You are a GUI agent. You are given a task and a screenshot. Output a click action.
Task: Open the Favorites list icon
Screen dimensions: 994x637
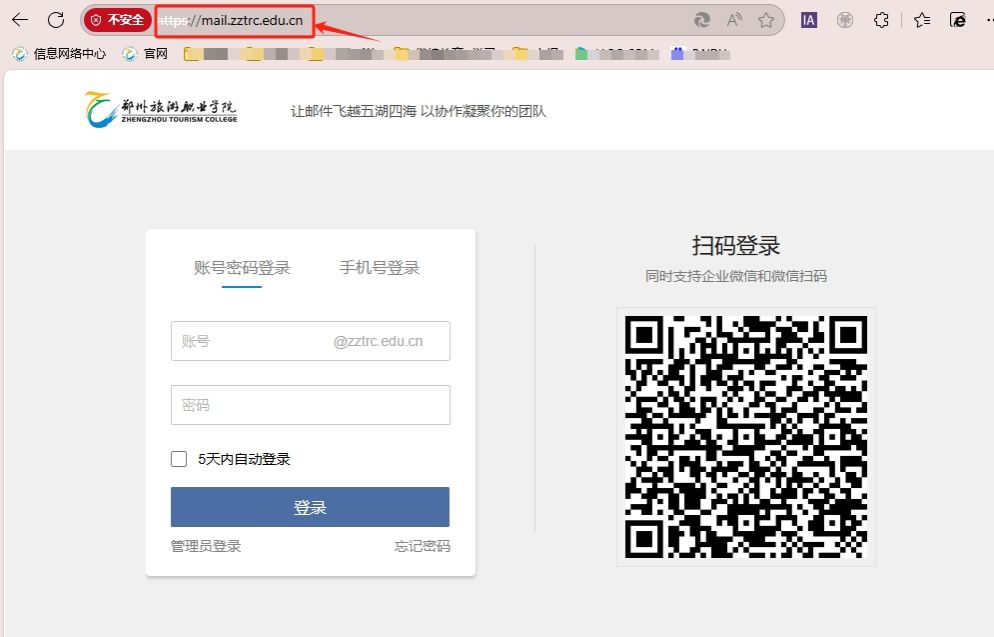tap(922, 20)
